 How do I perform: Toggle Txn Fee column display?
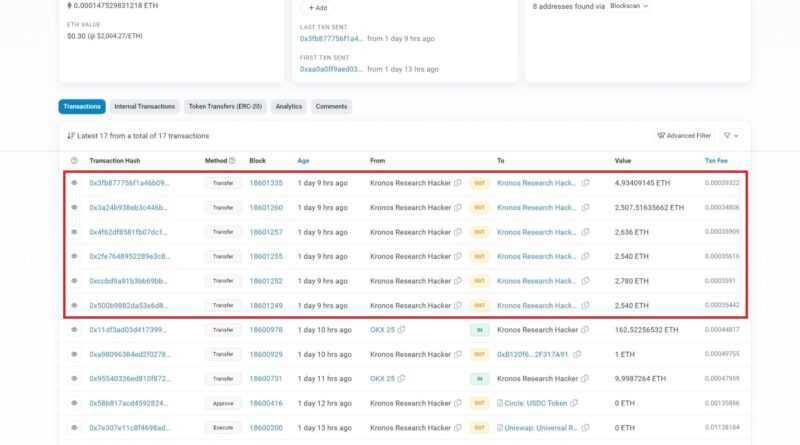tap(716, 160)
